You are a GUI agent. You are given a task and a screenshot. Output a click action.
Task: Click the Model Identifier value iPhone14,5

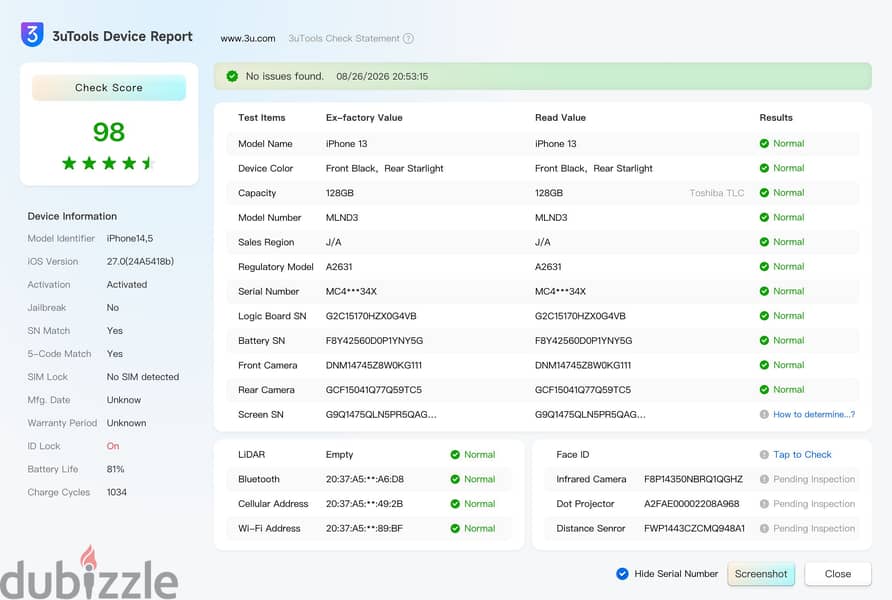pos(130,238)
